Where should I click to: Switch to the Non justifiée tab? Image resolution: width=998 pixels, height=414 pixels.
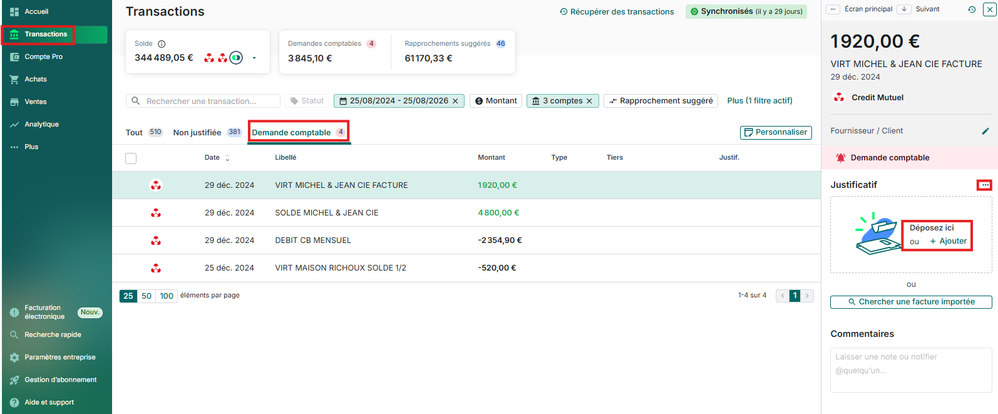click(x=197, y=132)
